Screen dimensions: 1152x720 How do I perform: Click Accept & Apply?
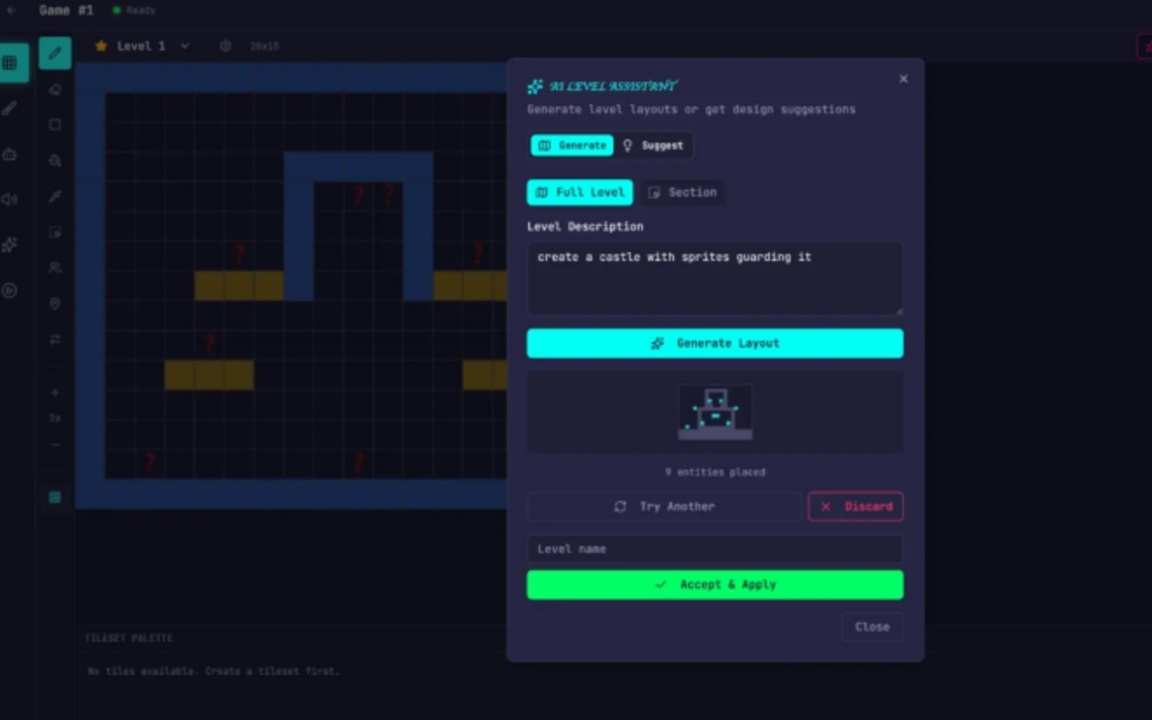point(715,585)
